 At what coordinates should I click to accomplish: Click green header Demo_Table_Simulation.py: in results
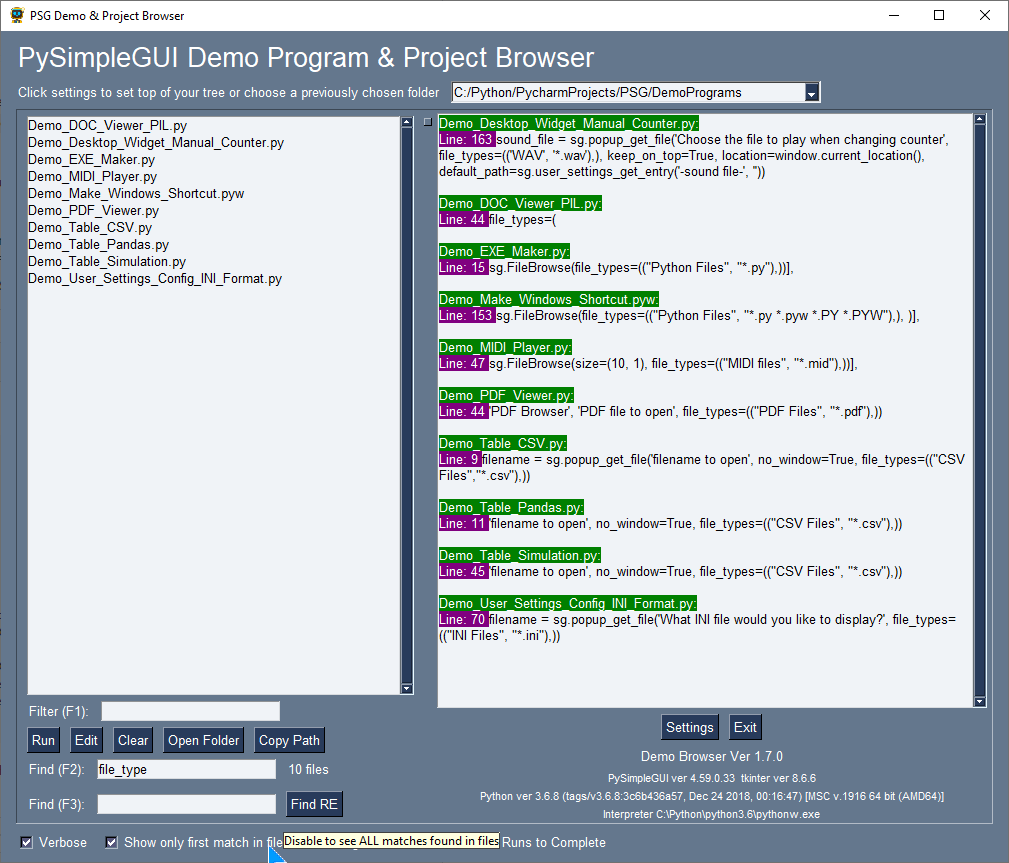click(520, 555)
